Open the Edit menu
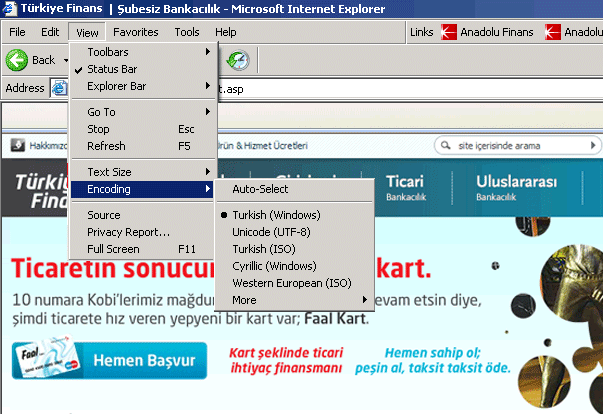603x414 pixels. (50, 32)
